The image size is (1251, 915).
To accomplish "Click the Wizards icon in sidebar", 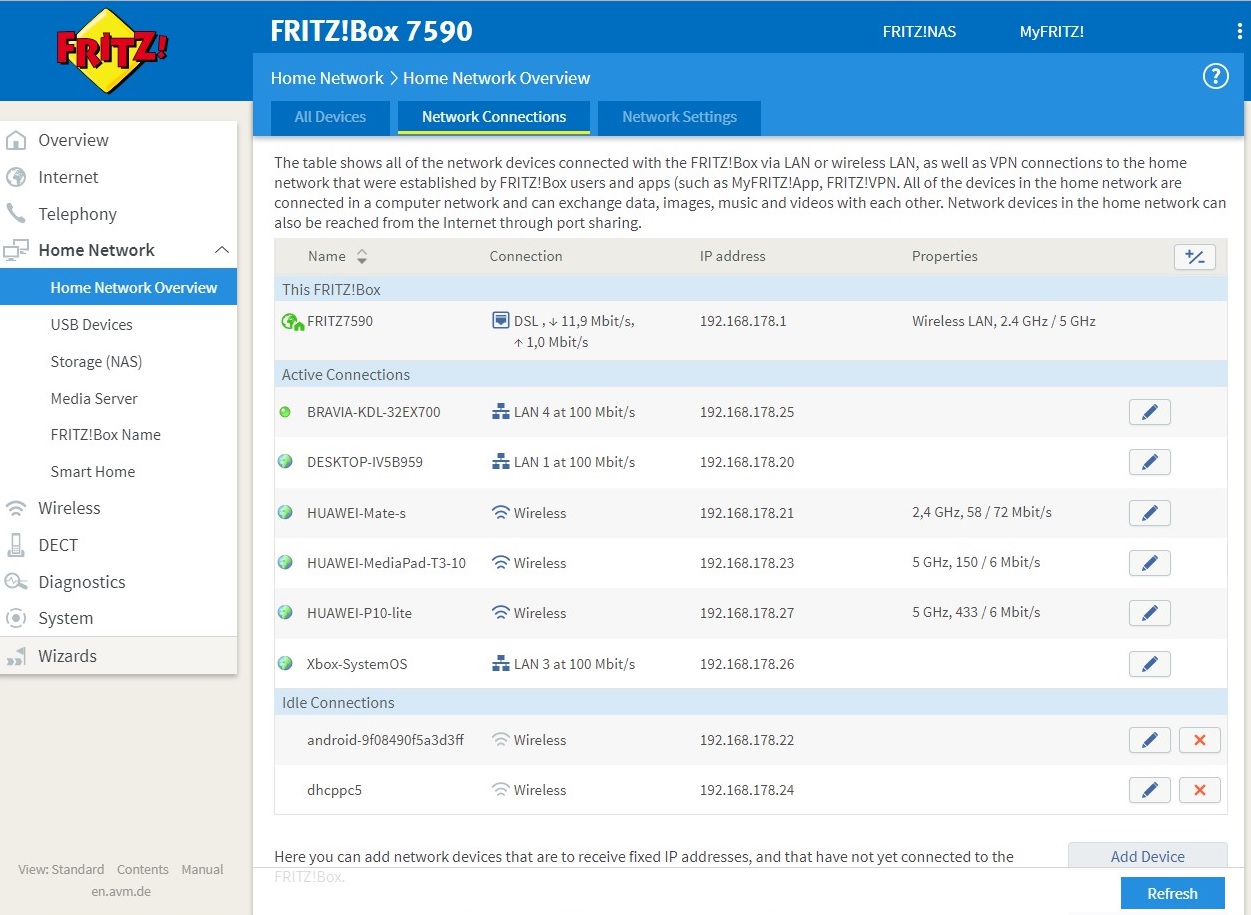I will pos(16,656).
